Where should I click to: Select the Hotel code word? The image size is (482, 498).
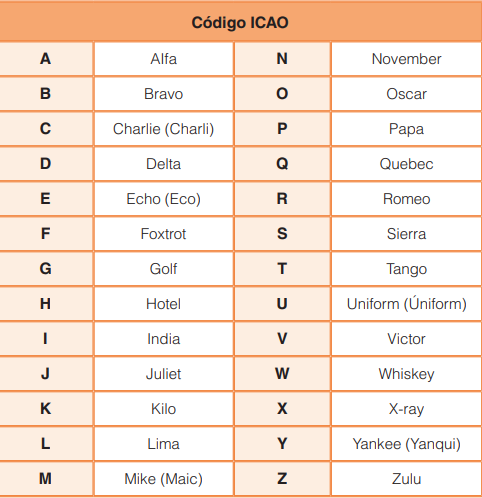[x=164, y=304]
